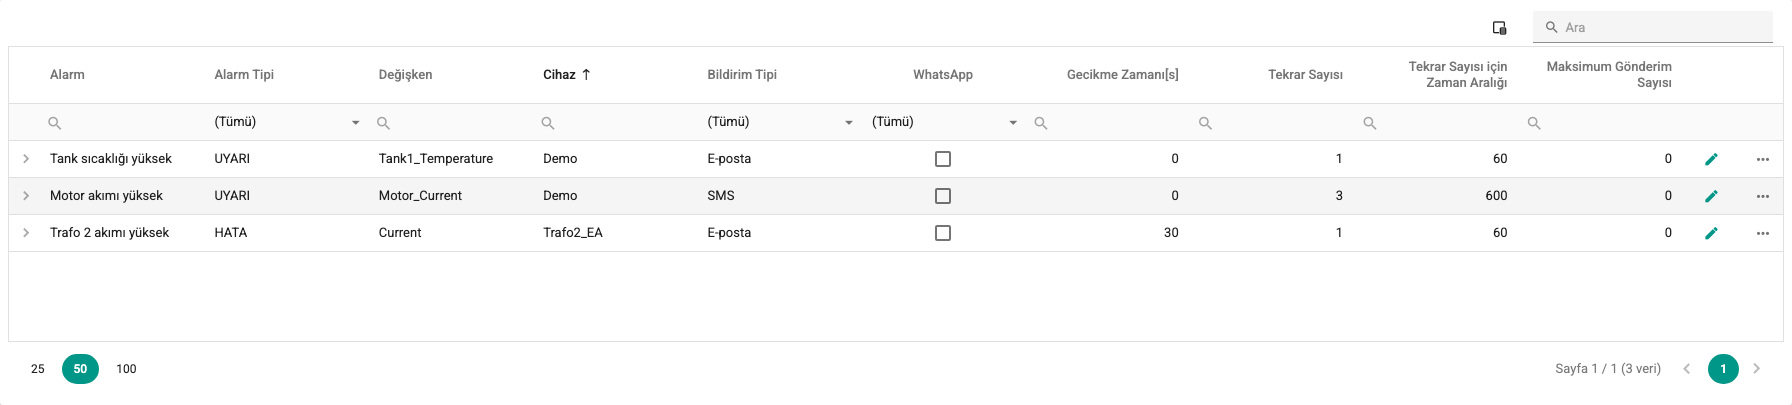1792x405 pixels.
Task: Click the search box labeled Ara
Action: tap(1653, 27)
